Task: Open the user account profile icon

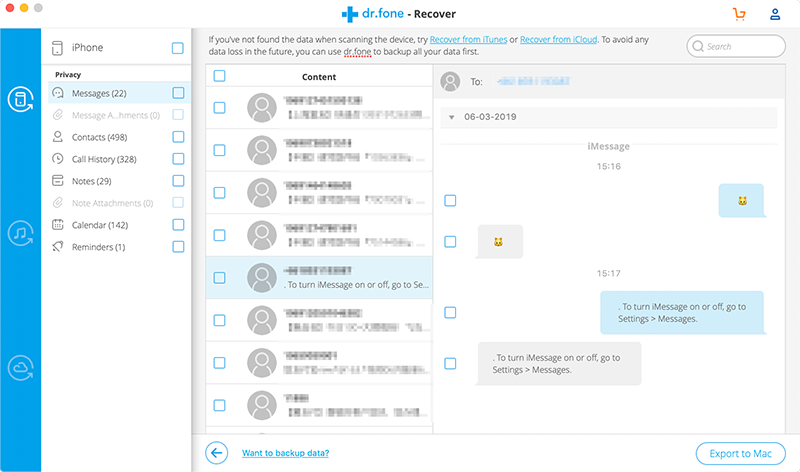Action: tap(774, 14)
